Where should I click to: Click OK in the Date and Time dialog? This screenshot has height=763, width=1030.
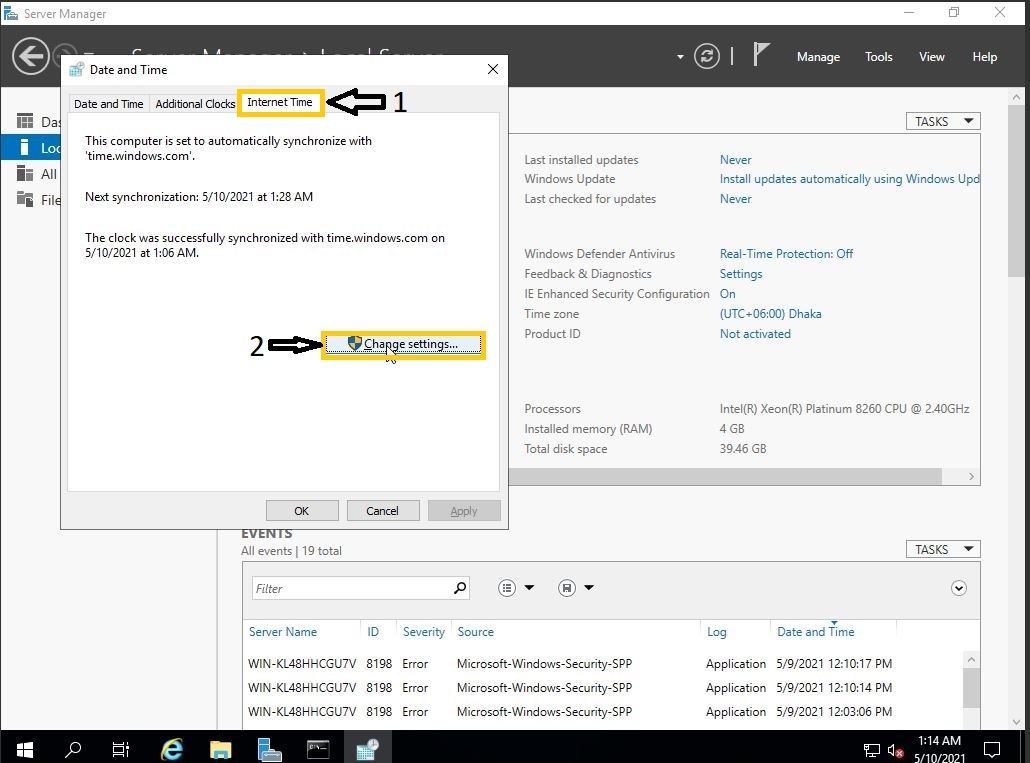pyautogui.click(x=302, y=511)
